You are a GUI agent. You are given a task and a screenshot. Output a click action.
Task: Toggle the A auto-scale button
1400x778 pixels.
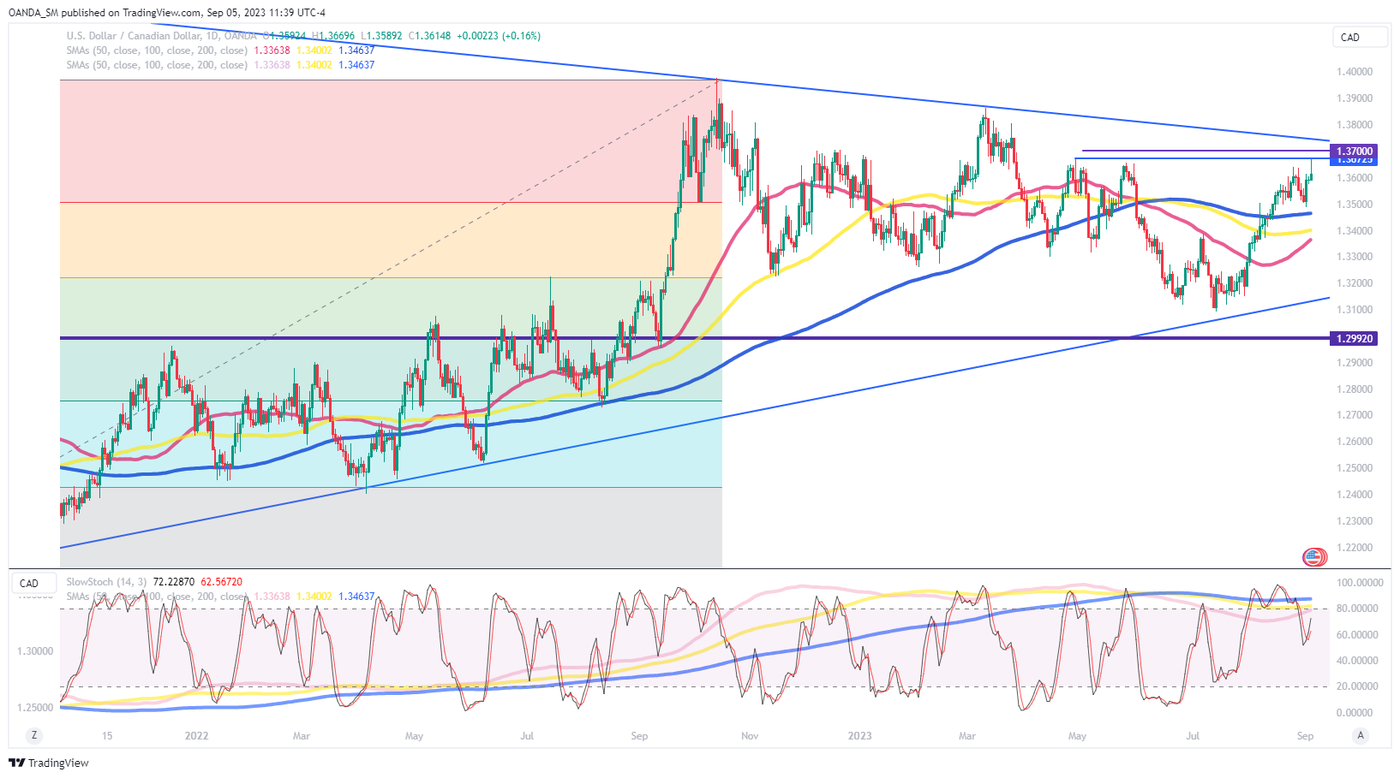(x=1359, y=735)
